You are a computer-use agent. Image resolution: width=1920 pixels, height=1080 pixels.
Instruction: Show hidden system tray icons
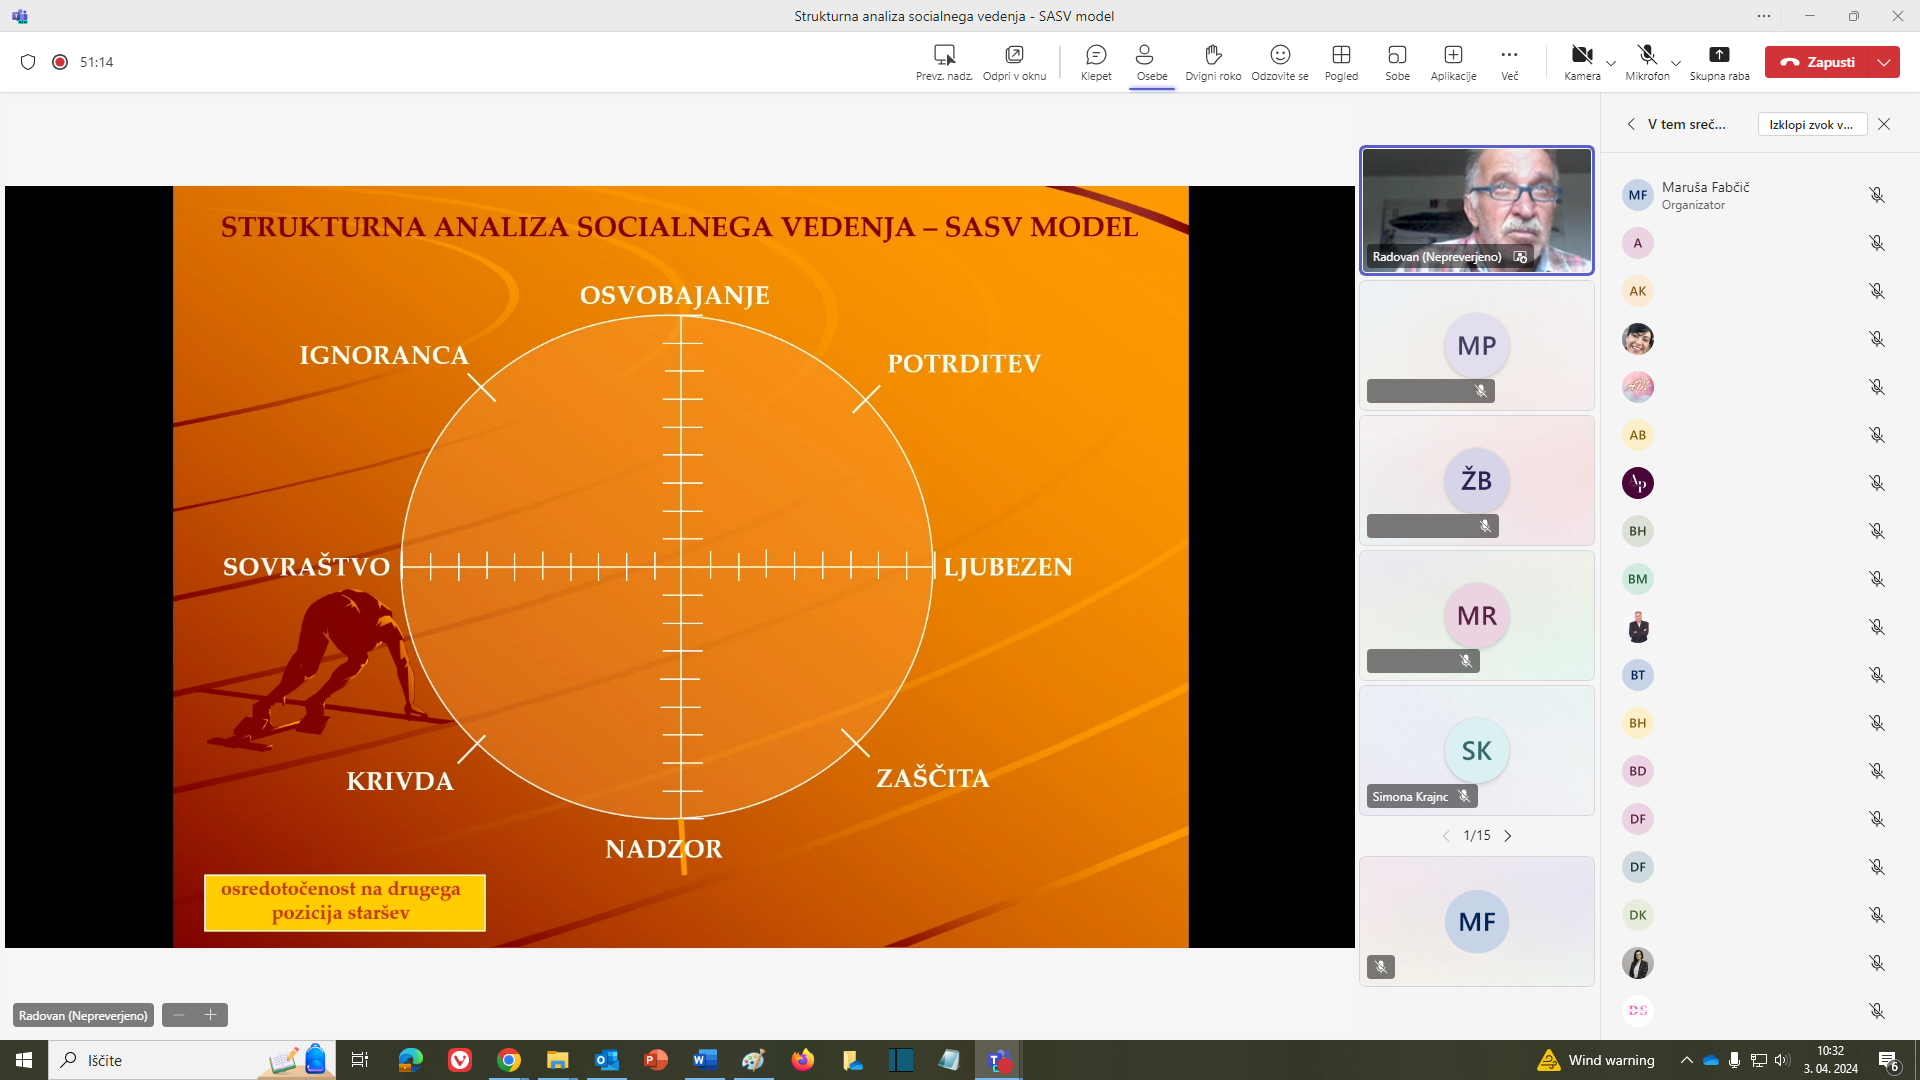1687,1060
